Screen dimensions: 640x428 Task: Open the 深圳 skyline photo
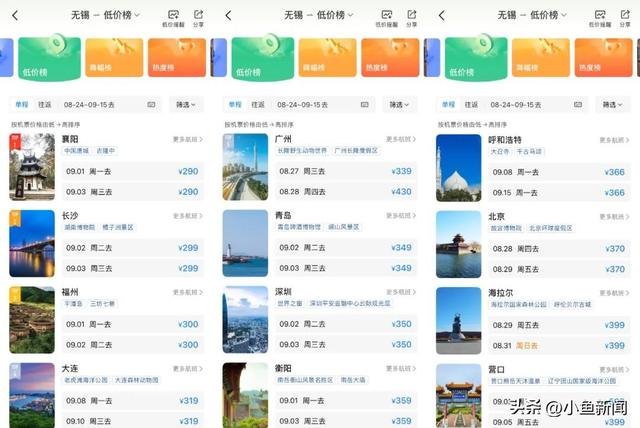pos(245,320)
